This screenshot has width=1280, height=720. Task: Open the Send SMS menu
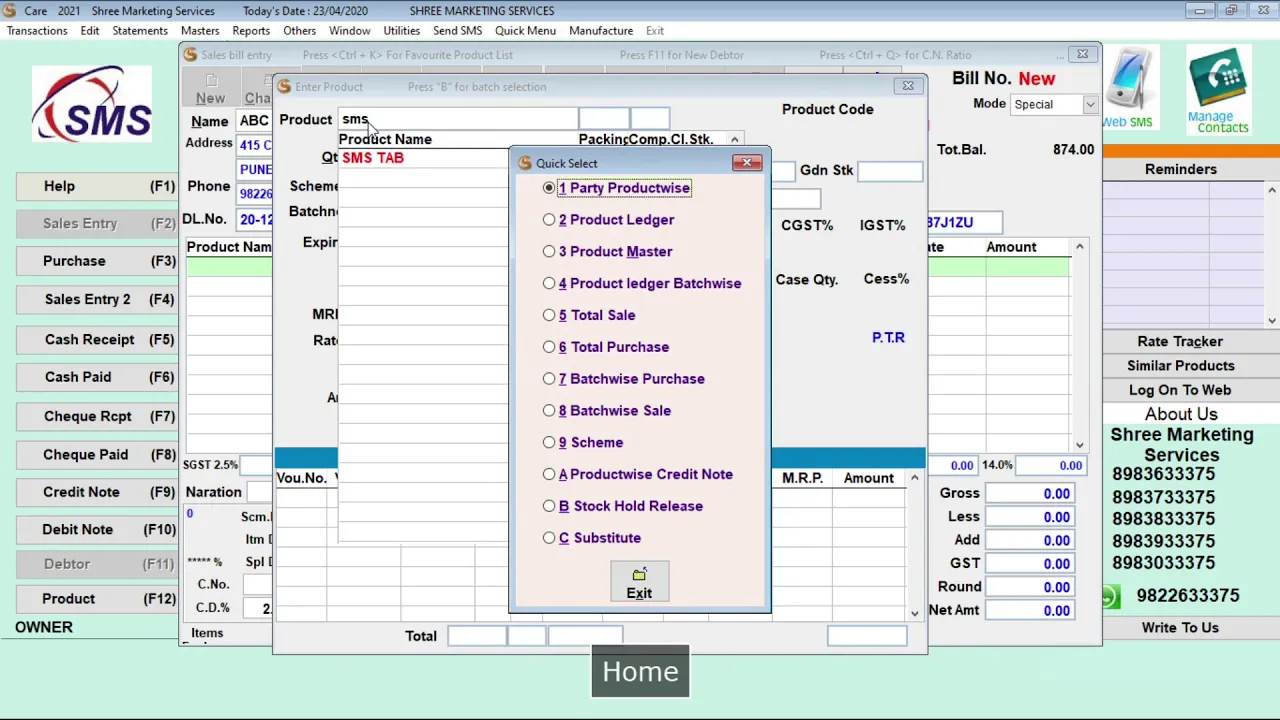pyautogui.click(x=457, y=31)
